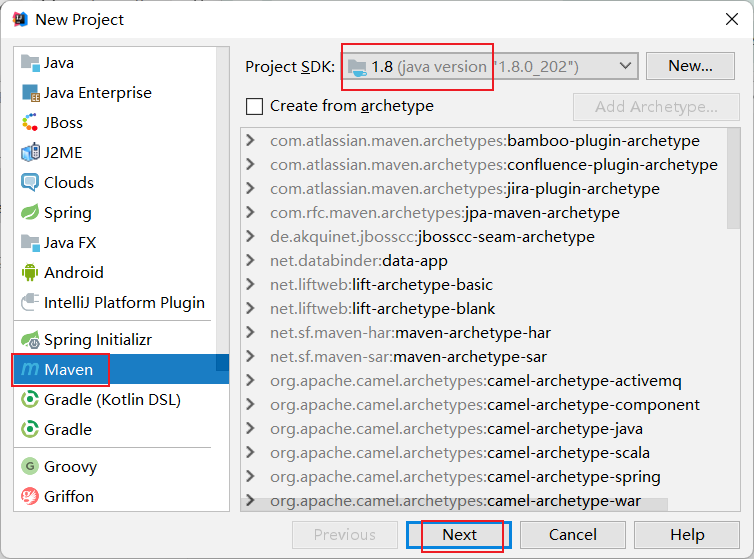Screen dimensions: 754x559
Task: Click the archetype list vertical scrollbar
Action: point(733,179)
